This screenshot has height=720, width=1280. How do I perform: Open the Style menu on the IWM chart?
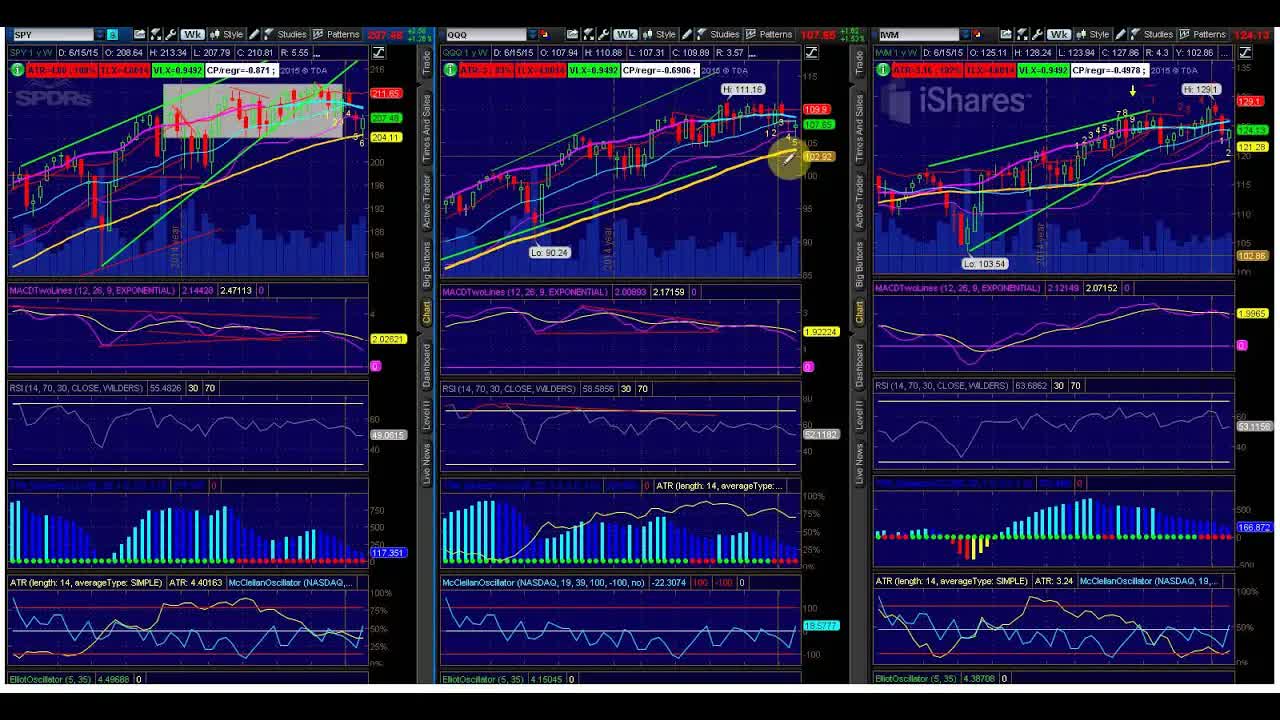[x=1092, y=34]
